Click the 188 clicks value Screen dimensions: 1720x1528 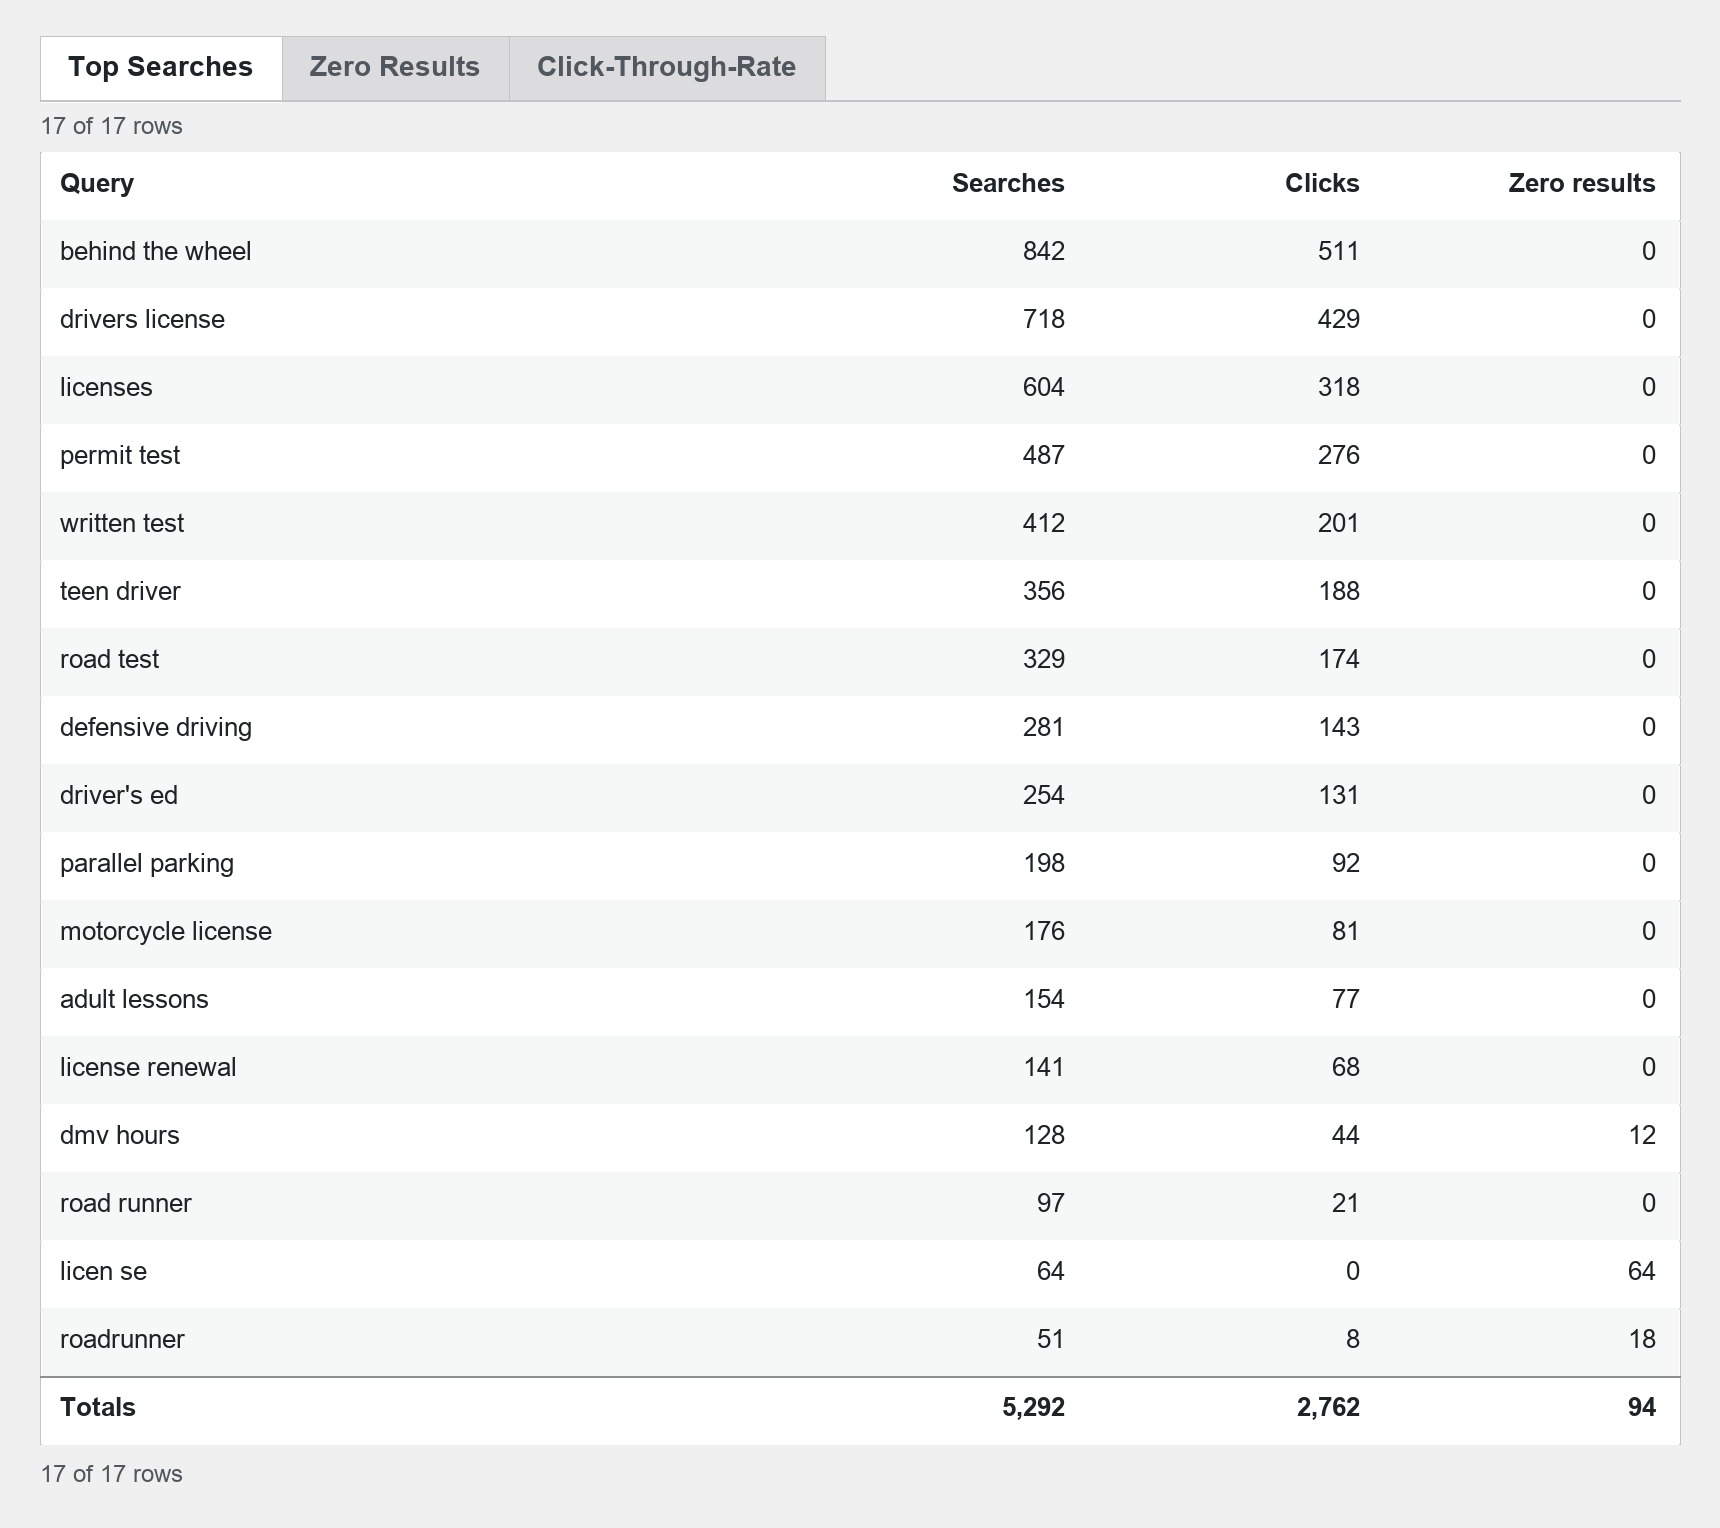(x=1339, y=592)
